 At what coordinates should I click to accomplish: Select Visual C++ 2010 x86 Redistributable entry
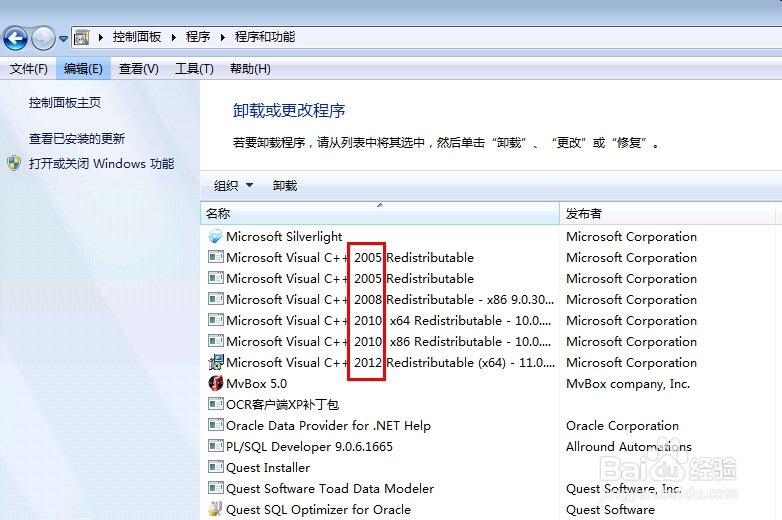pyautogui.click(x=388, y=341)
